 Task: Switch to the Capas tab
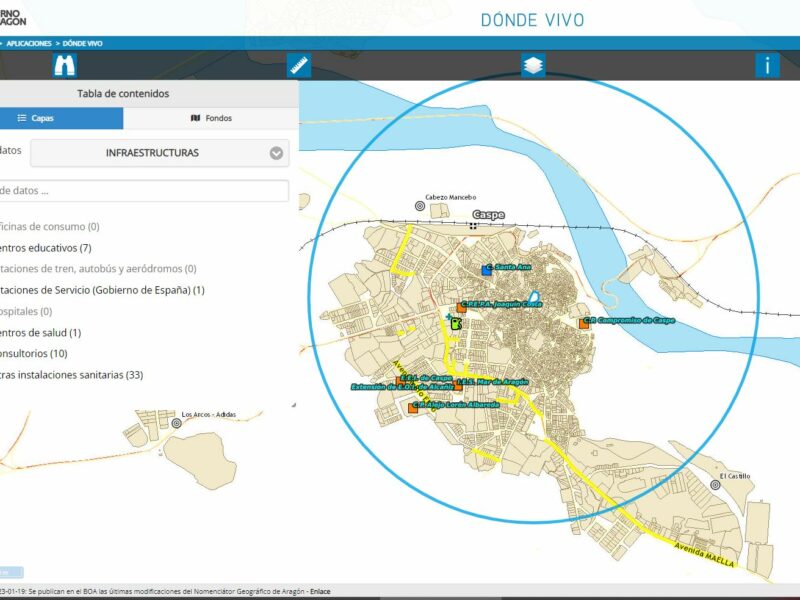click(60, 118)
